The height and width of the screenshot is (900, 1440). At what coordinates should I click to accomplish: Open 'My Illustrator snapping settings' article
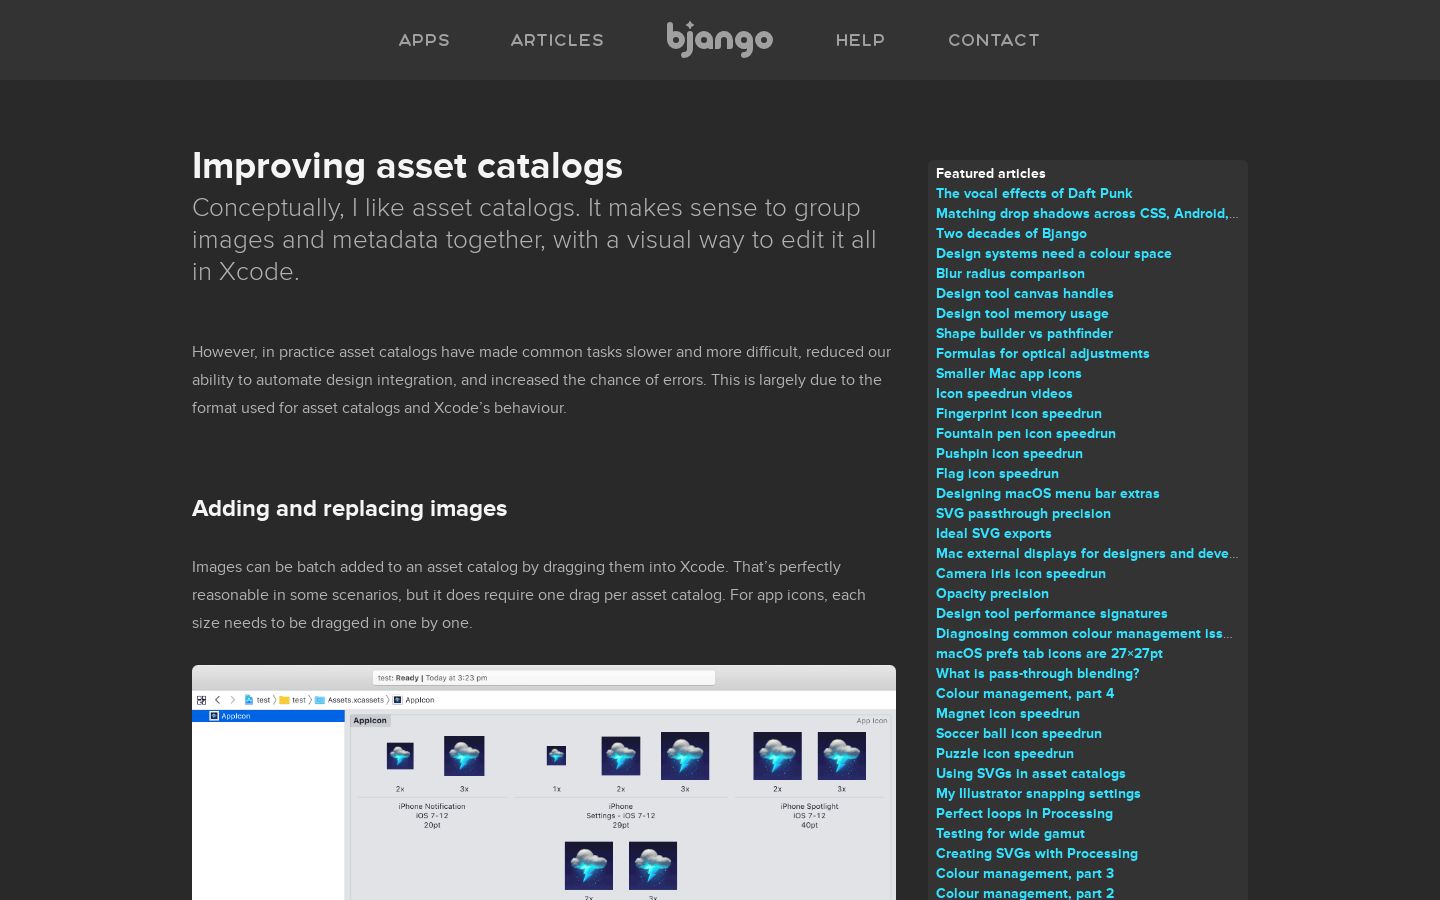(1038, 793)
